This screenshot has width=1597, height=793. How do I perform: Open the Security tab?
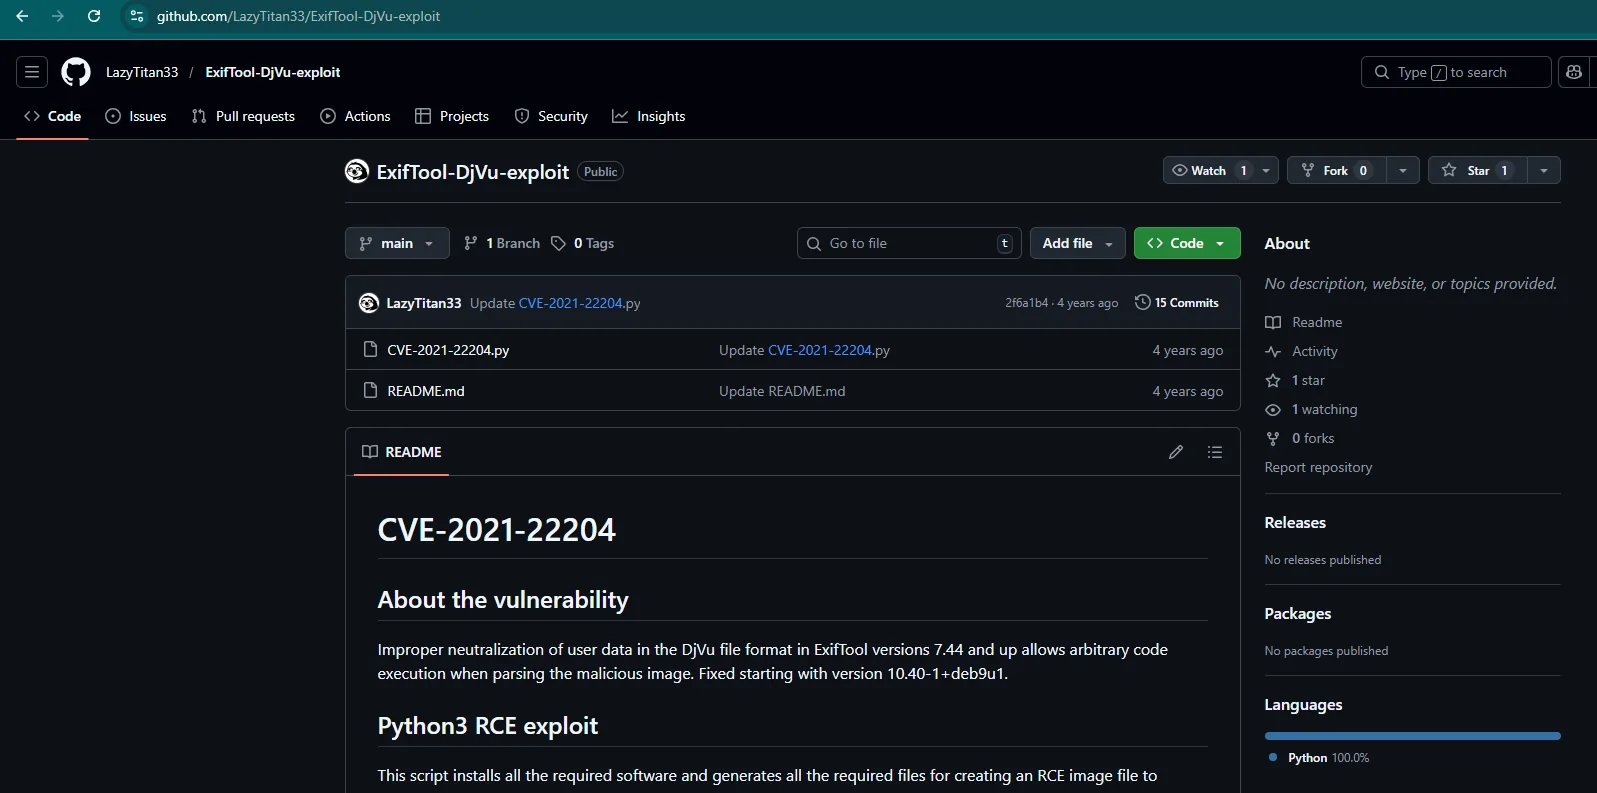551,116
